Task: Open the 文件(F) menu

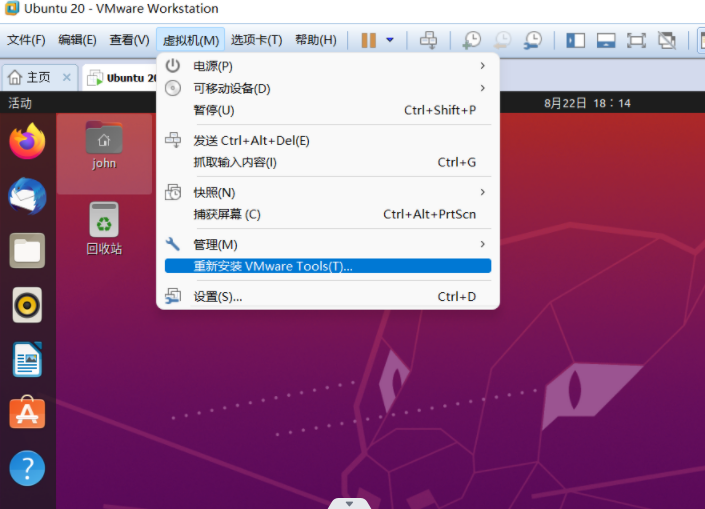Action: (x=26, y=40)
